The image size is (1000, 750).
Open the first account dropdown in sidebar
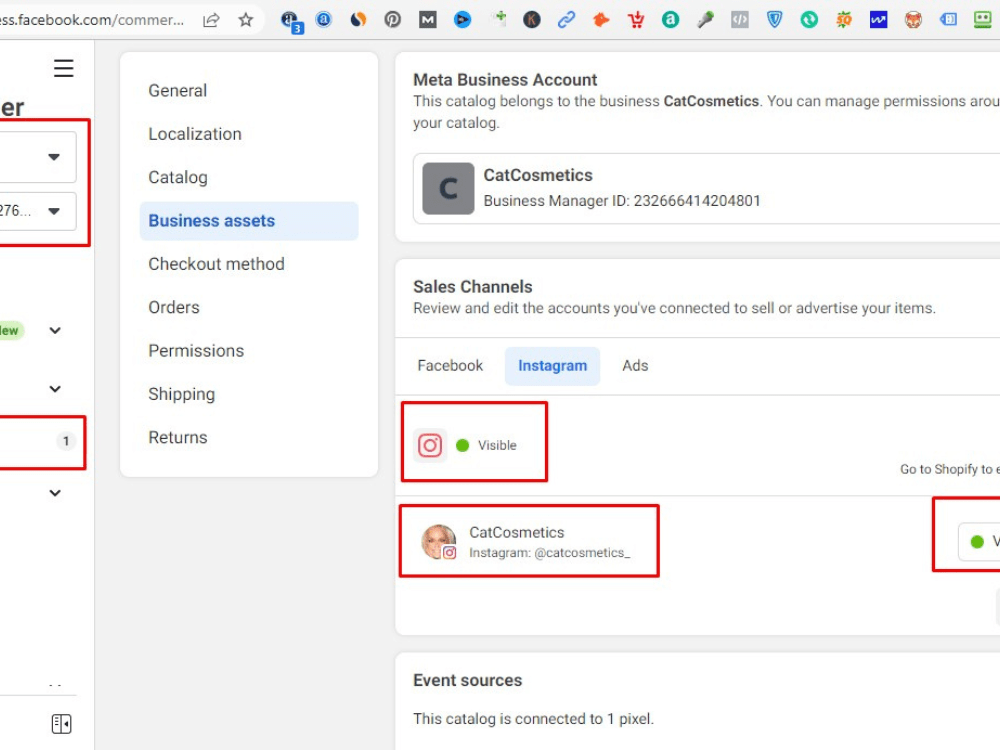[37, 157]
